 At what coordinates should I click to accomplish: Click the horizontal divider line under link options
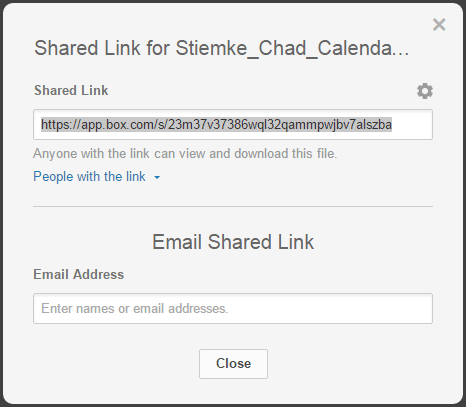(x=233, y=207)
